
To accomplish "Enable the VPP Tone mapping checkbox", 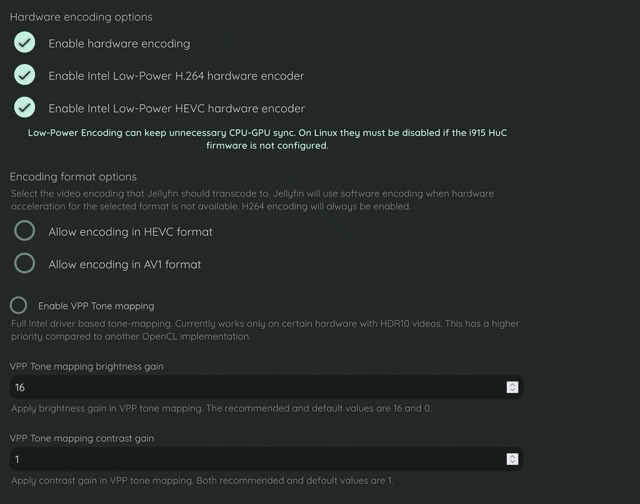I will pyautogui.click(x=18, y=305).
